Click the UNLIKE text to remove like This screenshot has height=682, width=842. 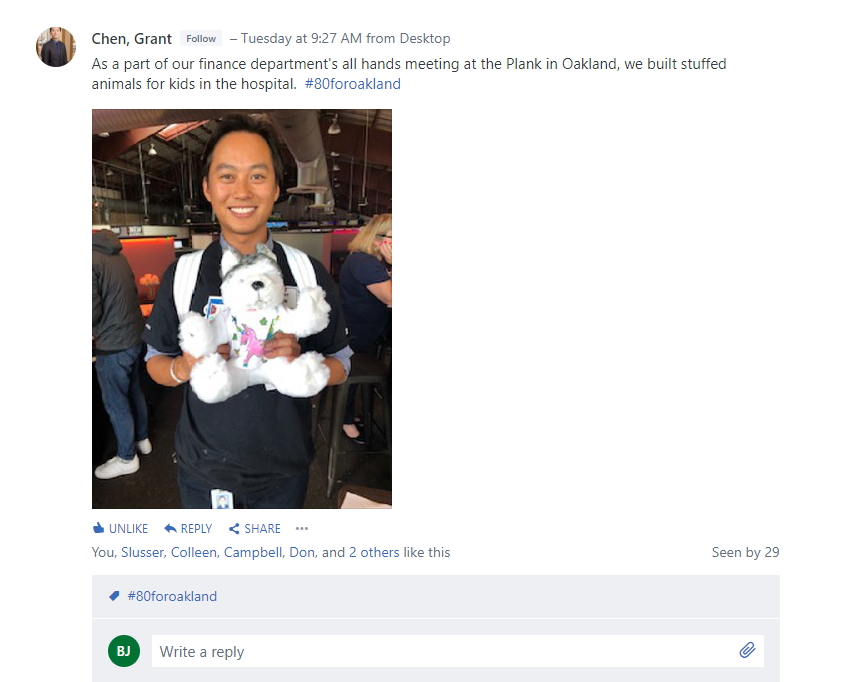click(x=128, y=529)
